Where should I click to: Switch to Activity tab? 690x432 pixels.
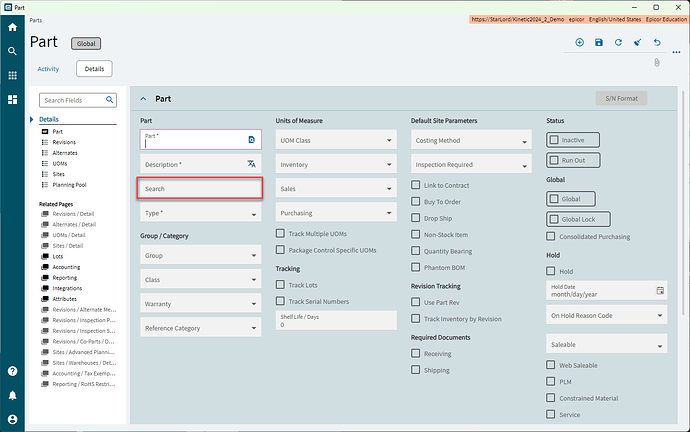[48, 69]
